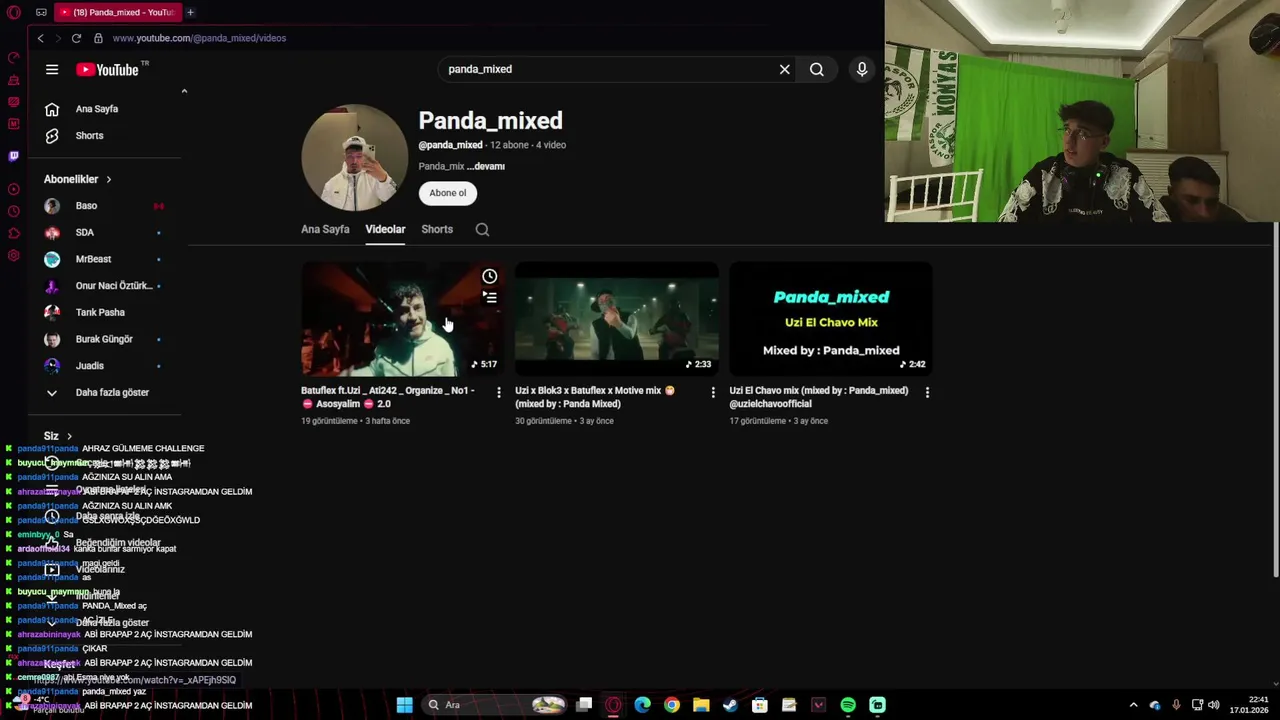This screenshot has height=720, width=1280.
Task: Search within the Panda_mixed channel
Action: click(x=482, y=230)
